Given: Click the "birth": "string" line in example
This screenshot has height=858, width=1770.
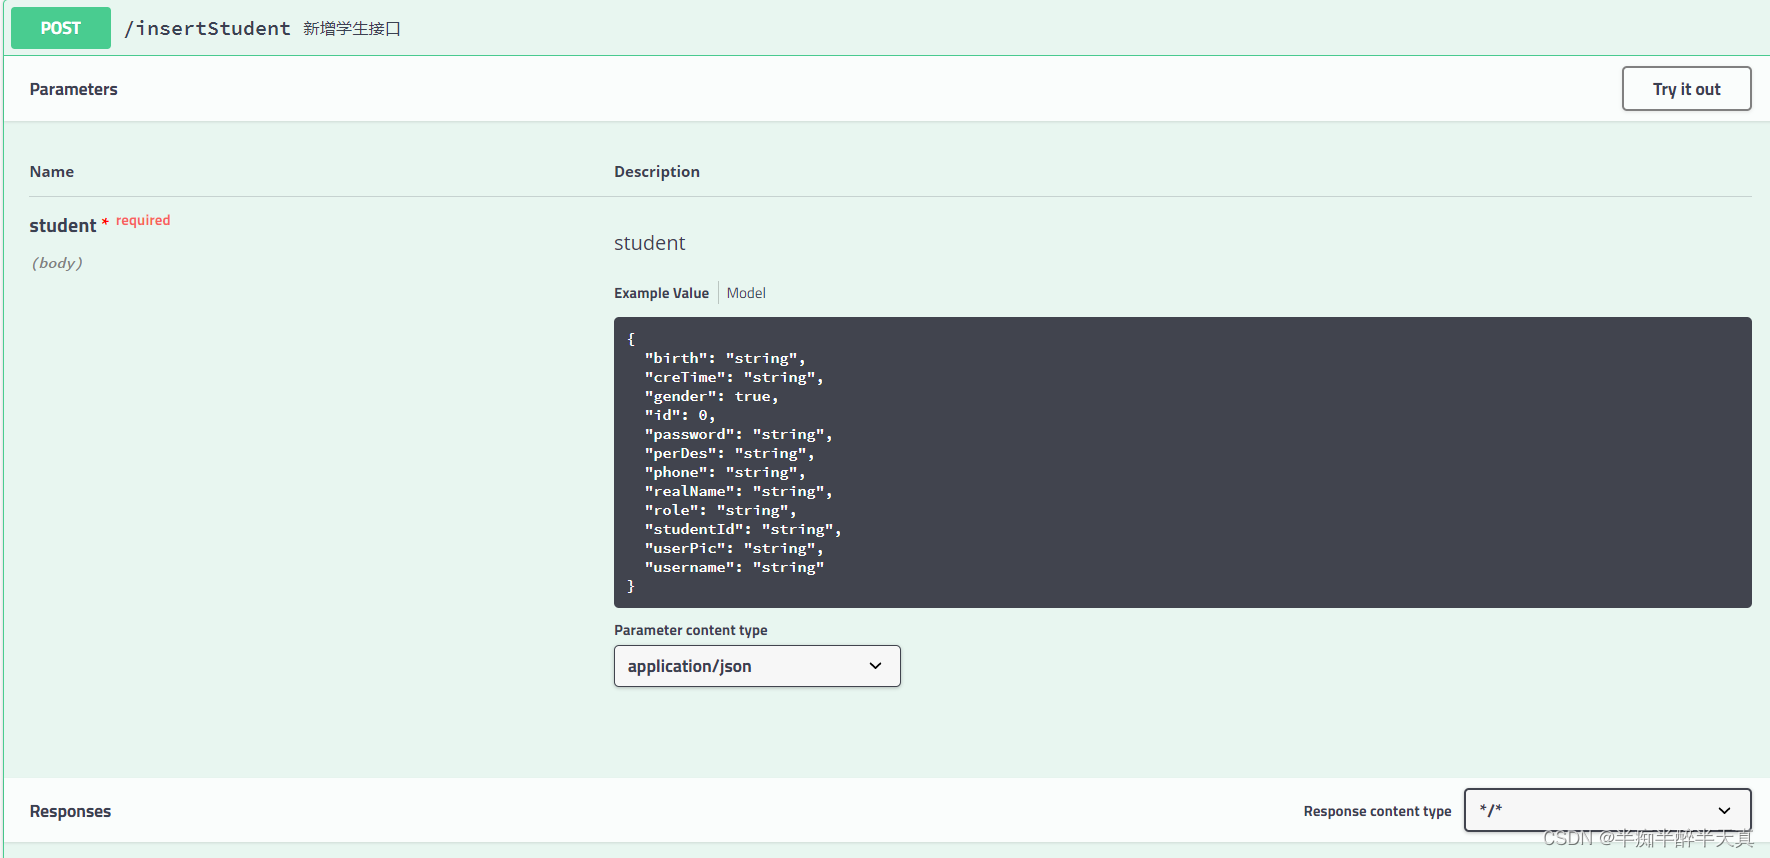Looking at the screenshot, I should (725, 358).
